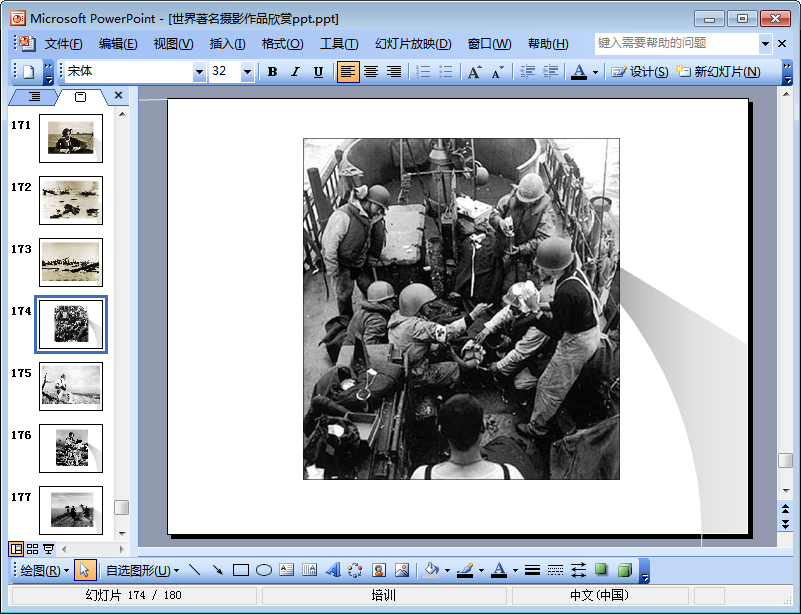The height and width of the screenshot is (614, 801).
Task: Toggle Italic text formatting
Action: coord(295,72)
